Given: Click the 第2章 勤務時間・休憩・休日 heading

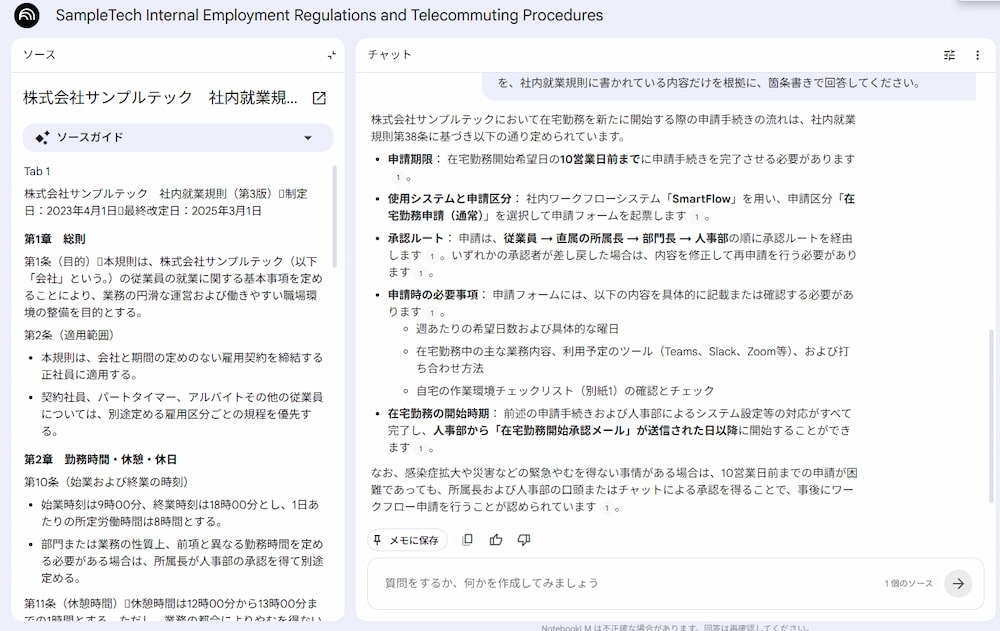Looking at the screenshot, I should tap(101, 459).
